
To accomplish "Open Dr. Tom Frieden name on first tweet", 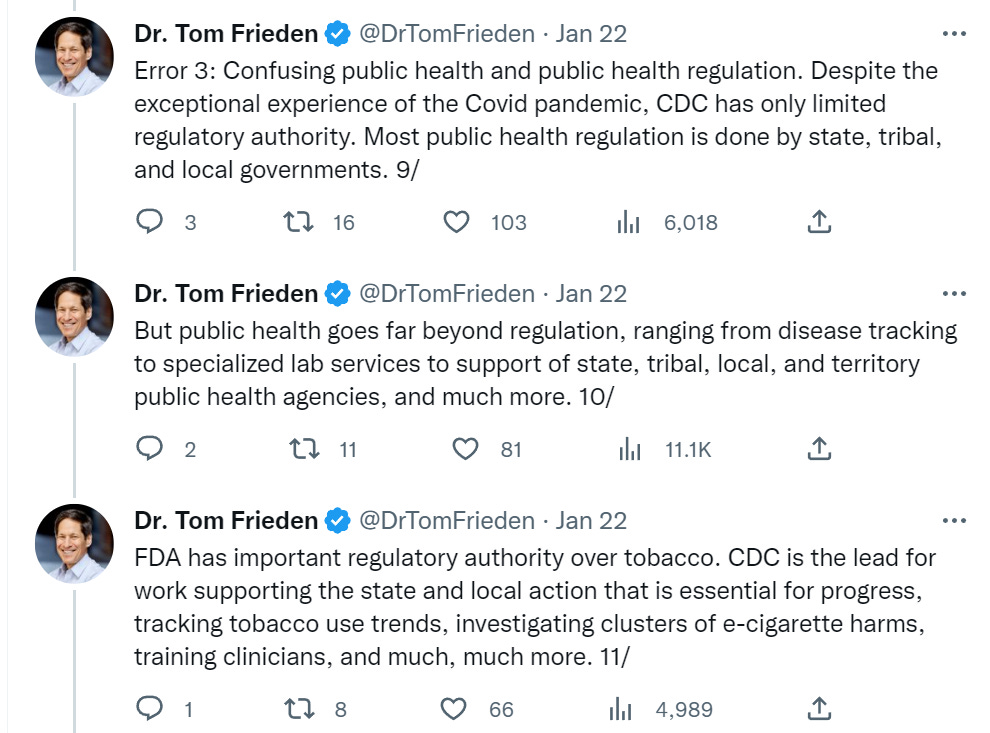I will point(225,33).
